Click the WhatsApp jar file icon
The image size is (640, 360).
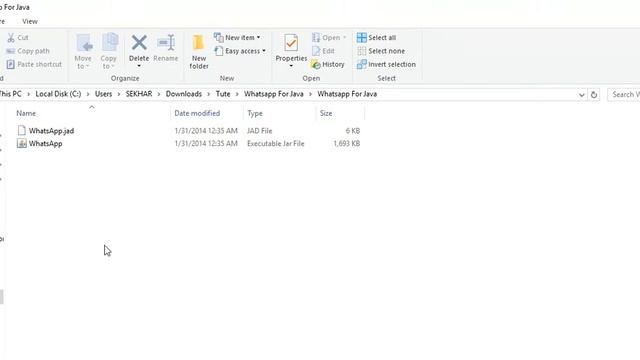[x=22, y=143]
